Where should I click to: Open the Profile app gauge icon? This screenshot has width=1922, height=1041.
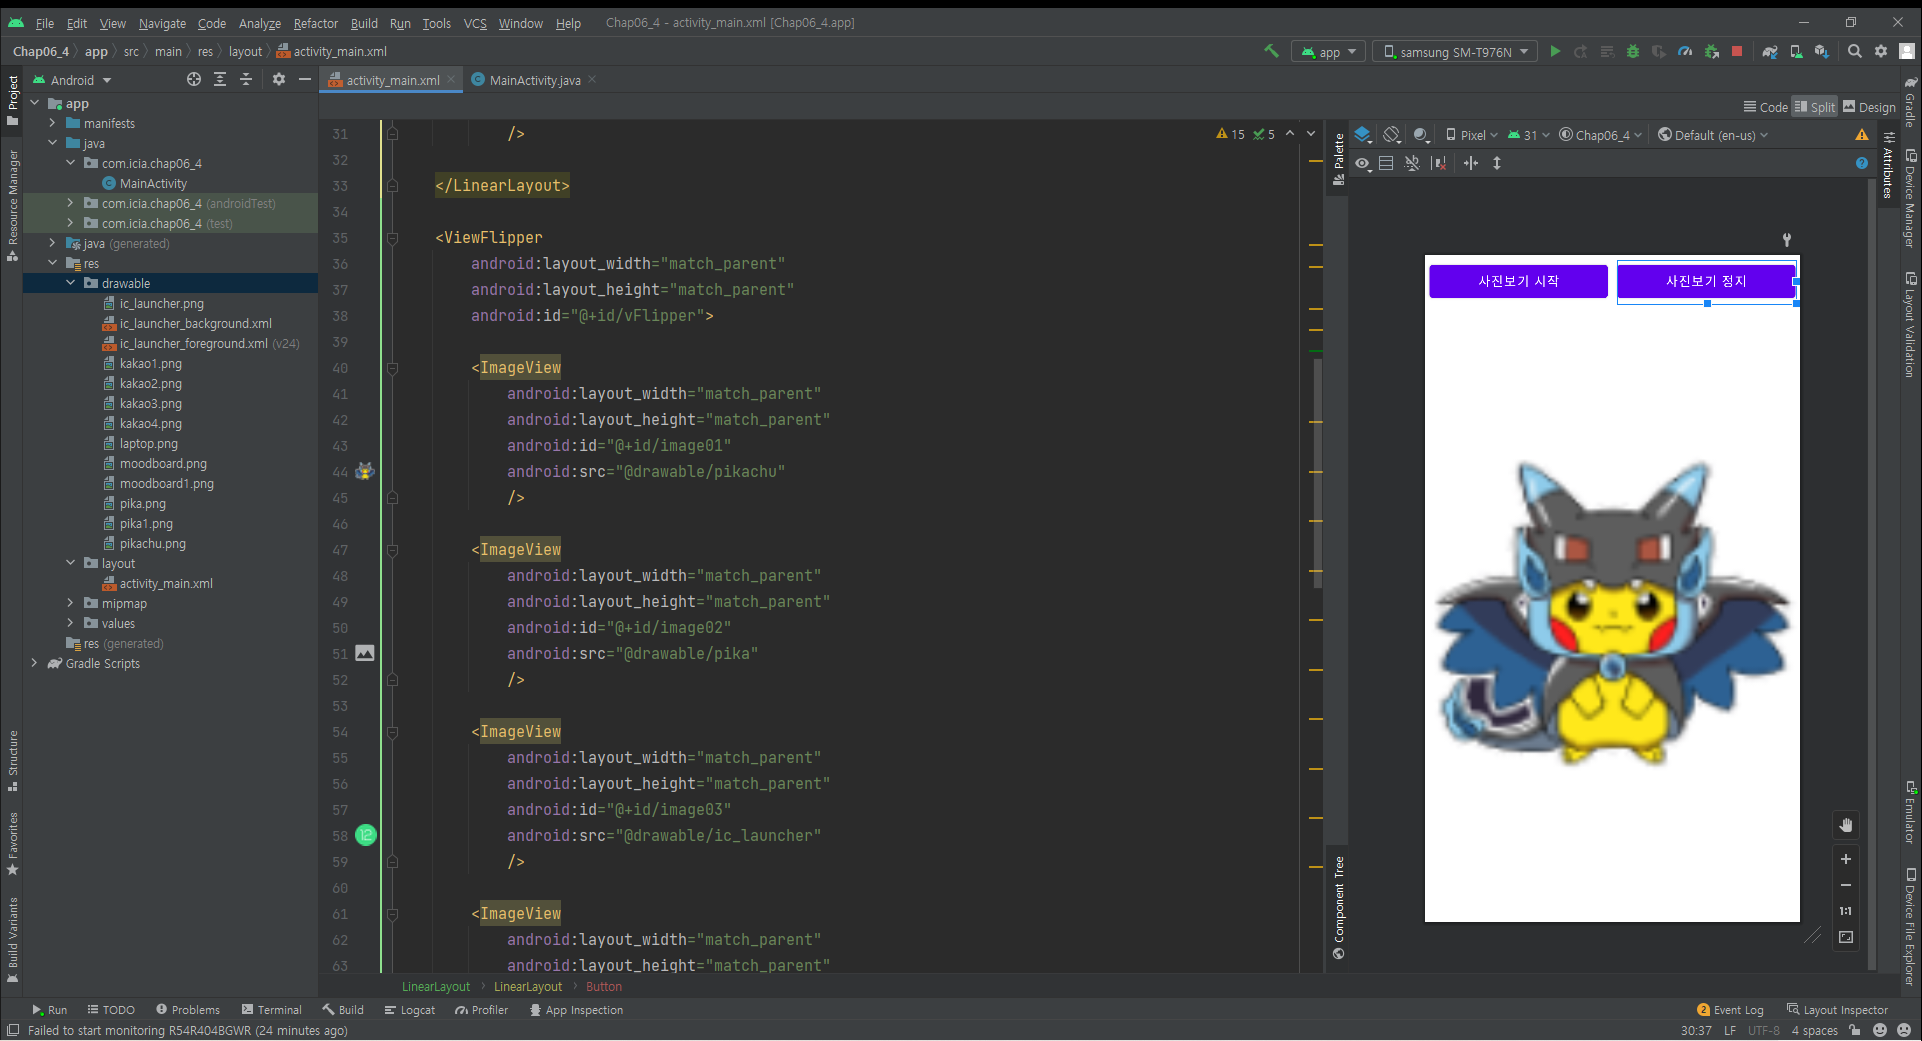pos(1685,51)
